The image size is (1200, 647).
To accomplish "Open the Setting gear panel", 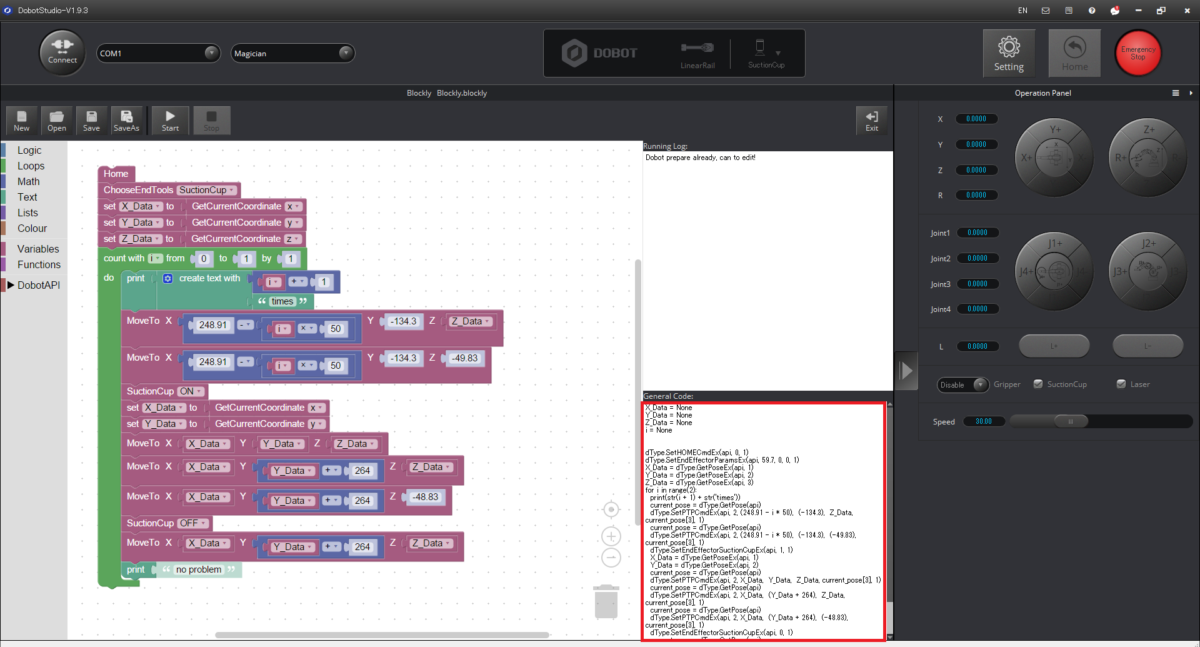I will [1008, 53].
